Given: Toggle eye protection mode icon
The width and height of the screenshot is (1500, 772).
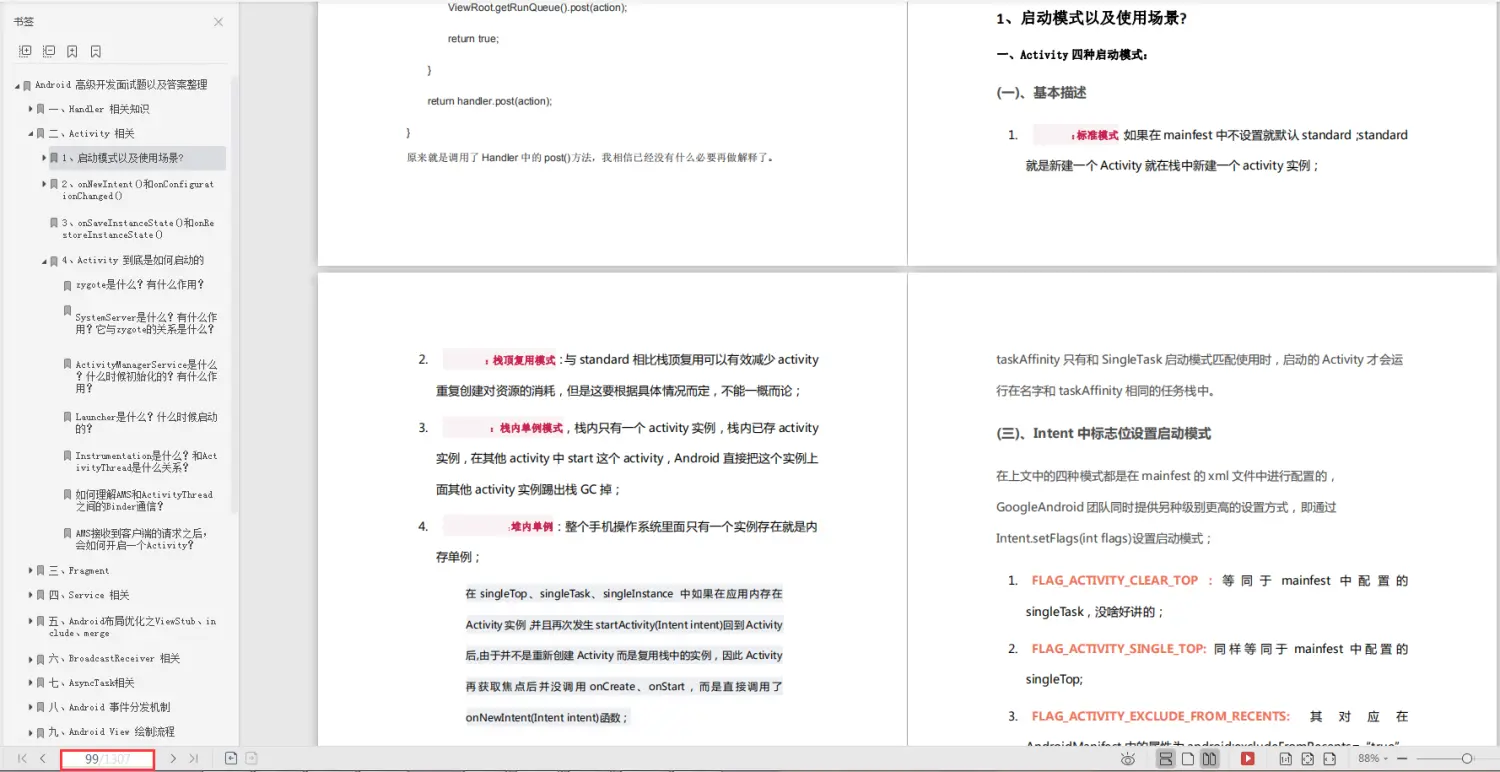Looking at the screenshot, I should coord(1128,759).
